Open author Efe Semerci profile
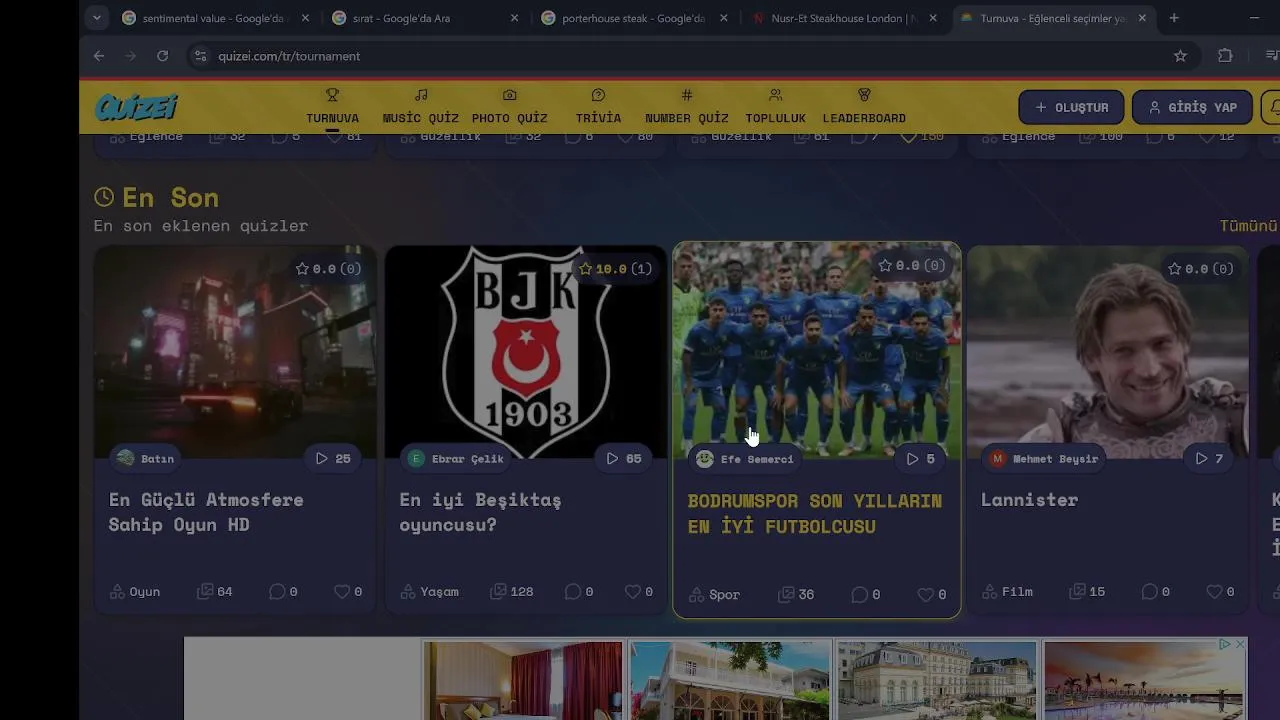 point(745,458)
